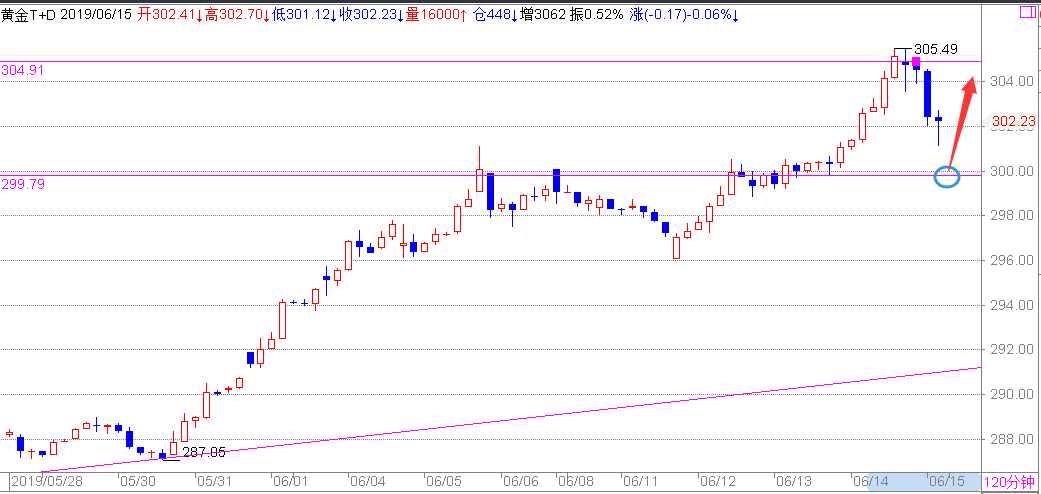Image resolution: width=1041 pixels, height=494 pixels.
Task: Click the 299.79 horizontal line label
Action: [23, 185]
